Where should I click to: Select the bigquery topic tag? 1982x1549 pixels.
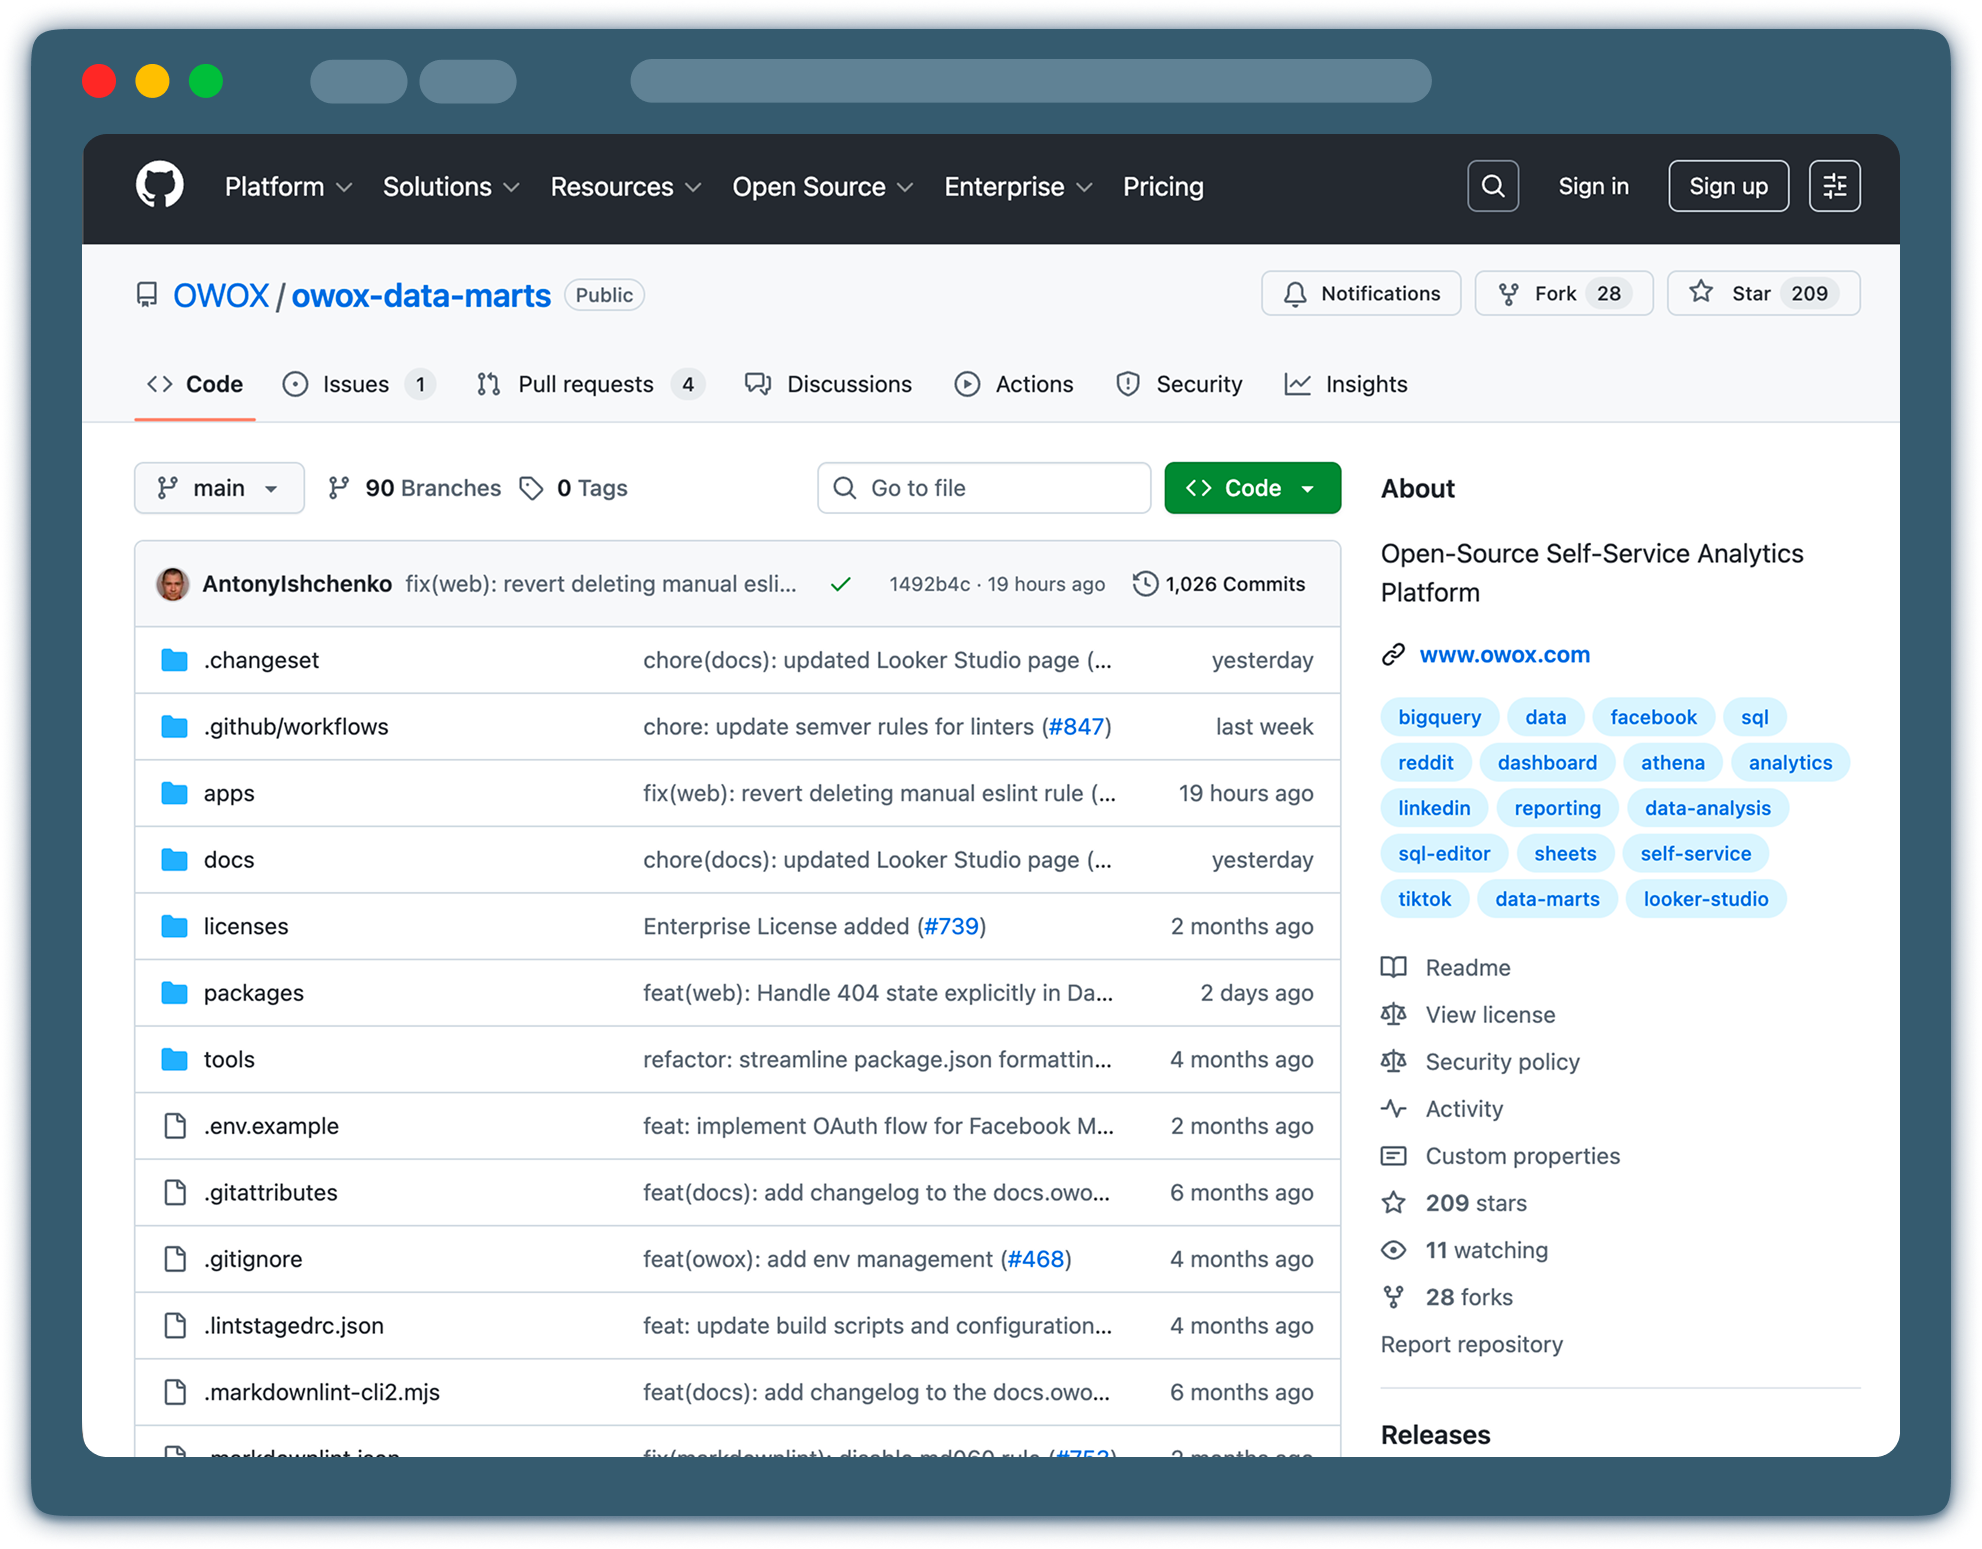pyautogui.click(x=1439, y=717)
